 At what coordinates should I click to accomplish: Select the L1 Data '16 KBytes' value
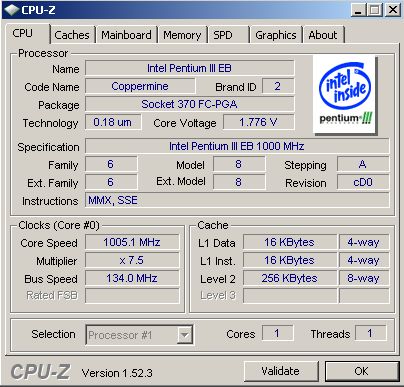(x=290, y=242)
